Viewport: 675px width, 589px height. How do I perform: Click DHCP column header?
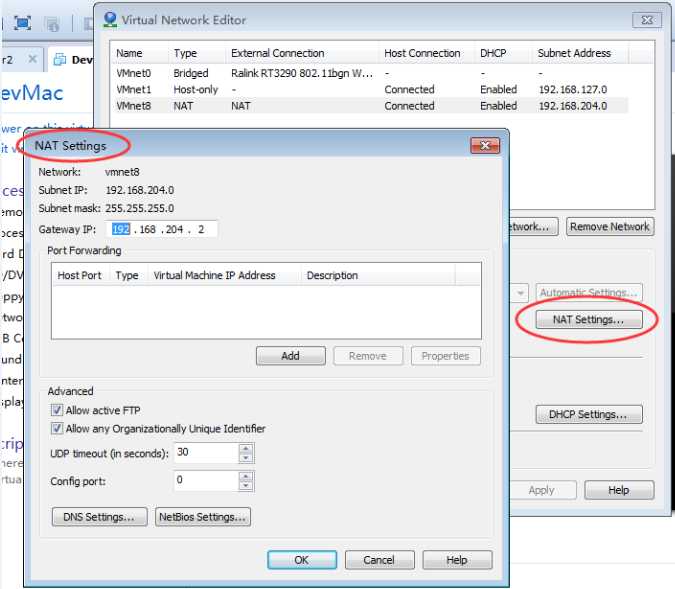tap(504, 53)
